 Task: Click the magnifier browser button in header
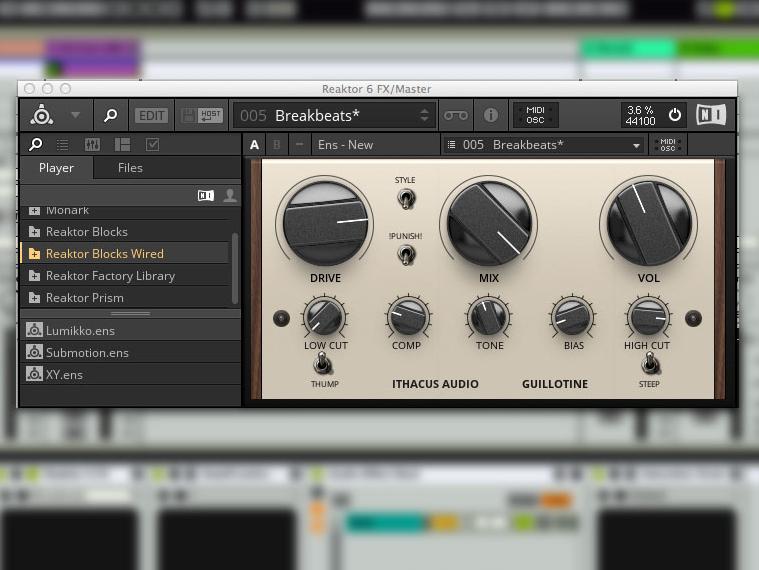pyautogui.click(x=111, y=115)
